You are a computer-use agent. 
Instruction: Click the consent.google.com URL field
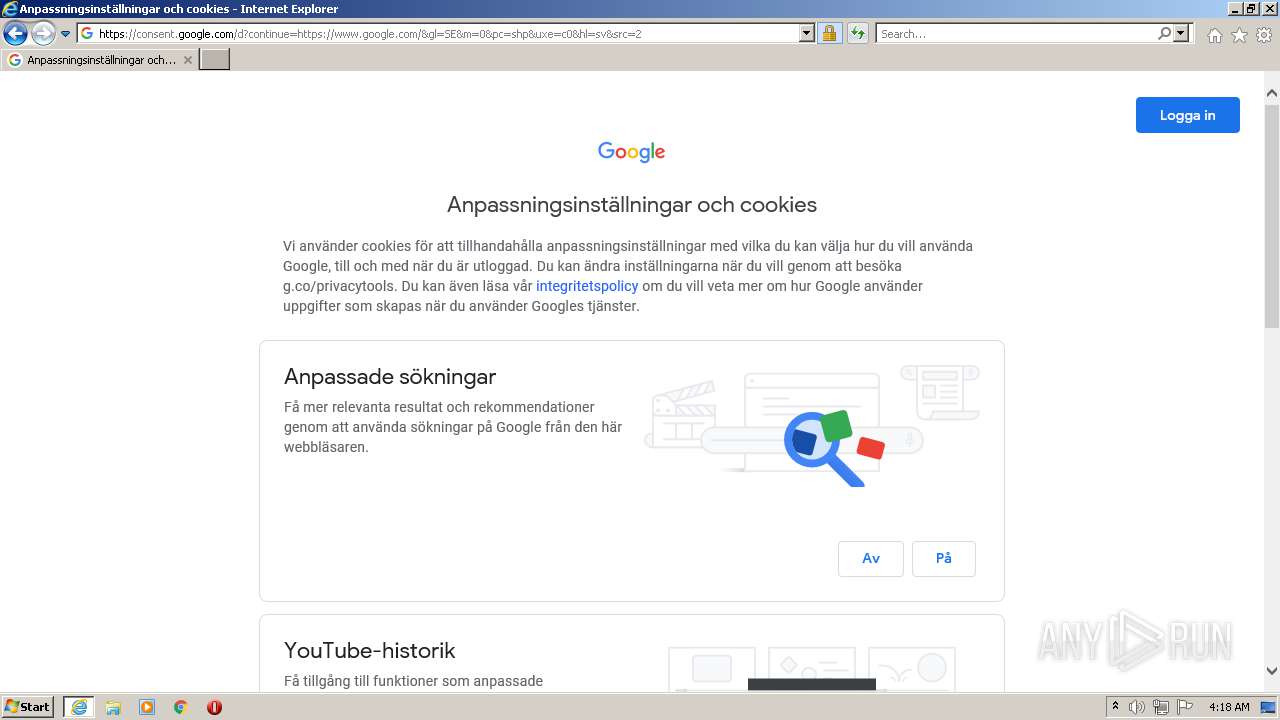(447, 33)
